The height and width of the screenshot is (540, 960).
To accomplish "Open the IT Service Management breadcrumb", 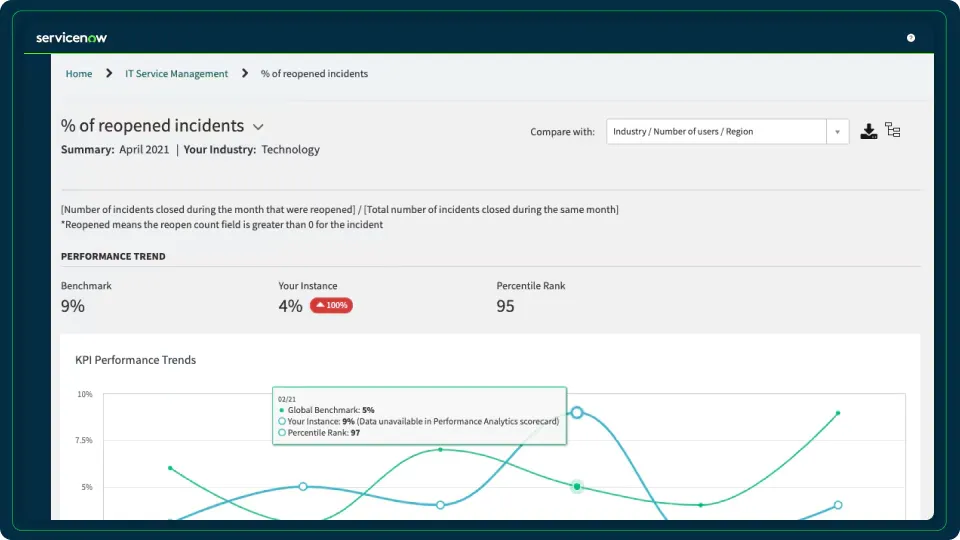I will click(176, 73).
